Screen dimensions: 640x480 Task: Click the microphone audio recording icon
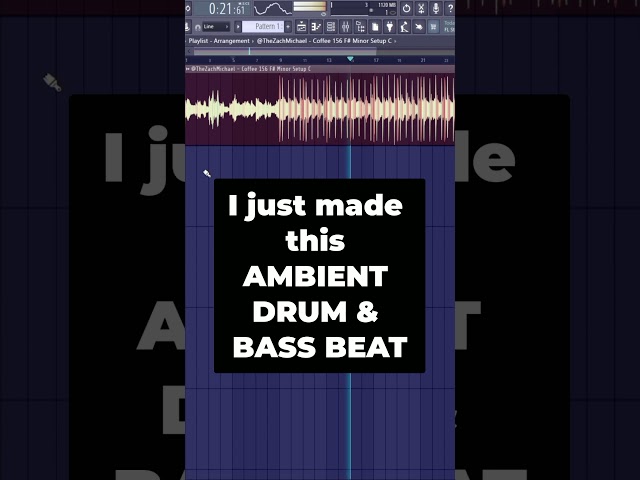[x=436, y=8]
